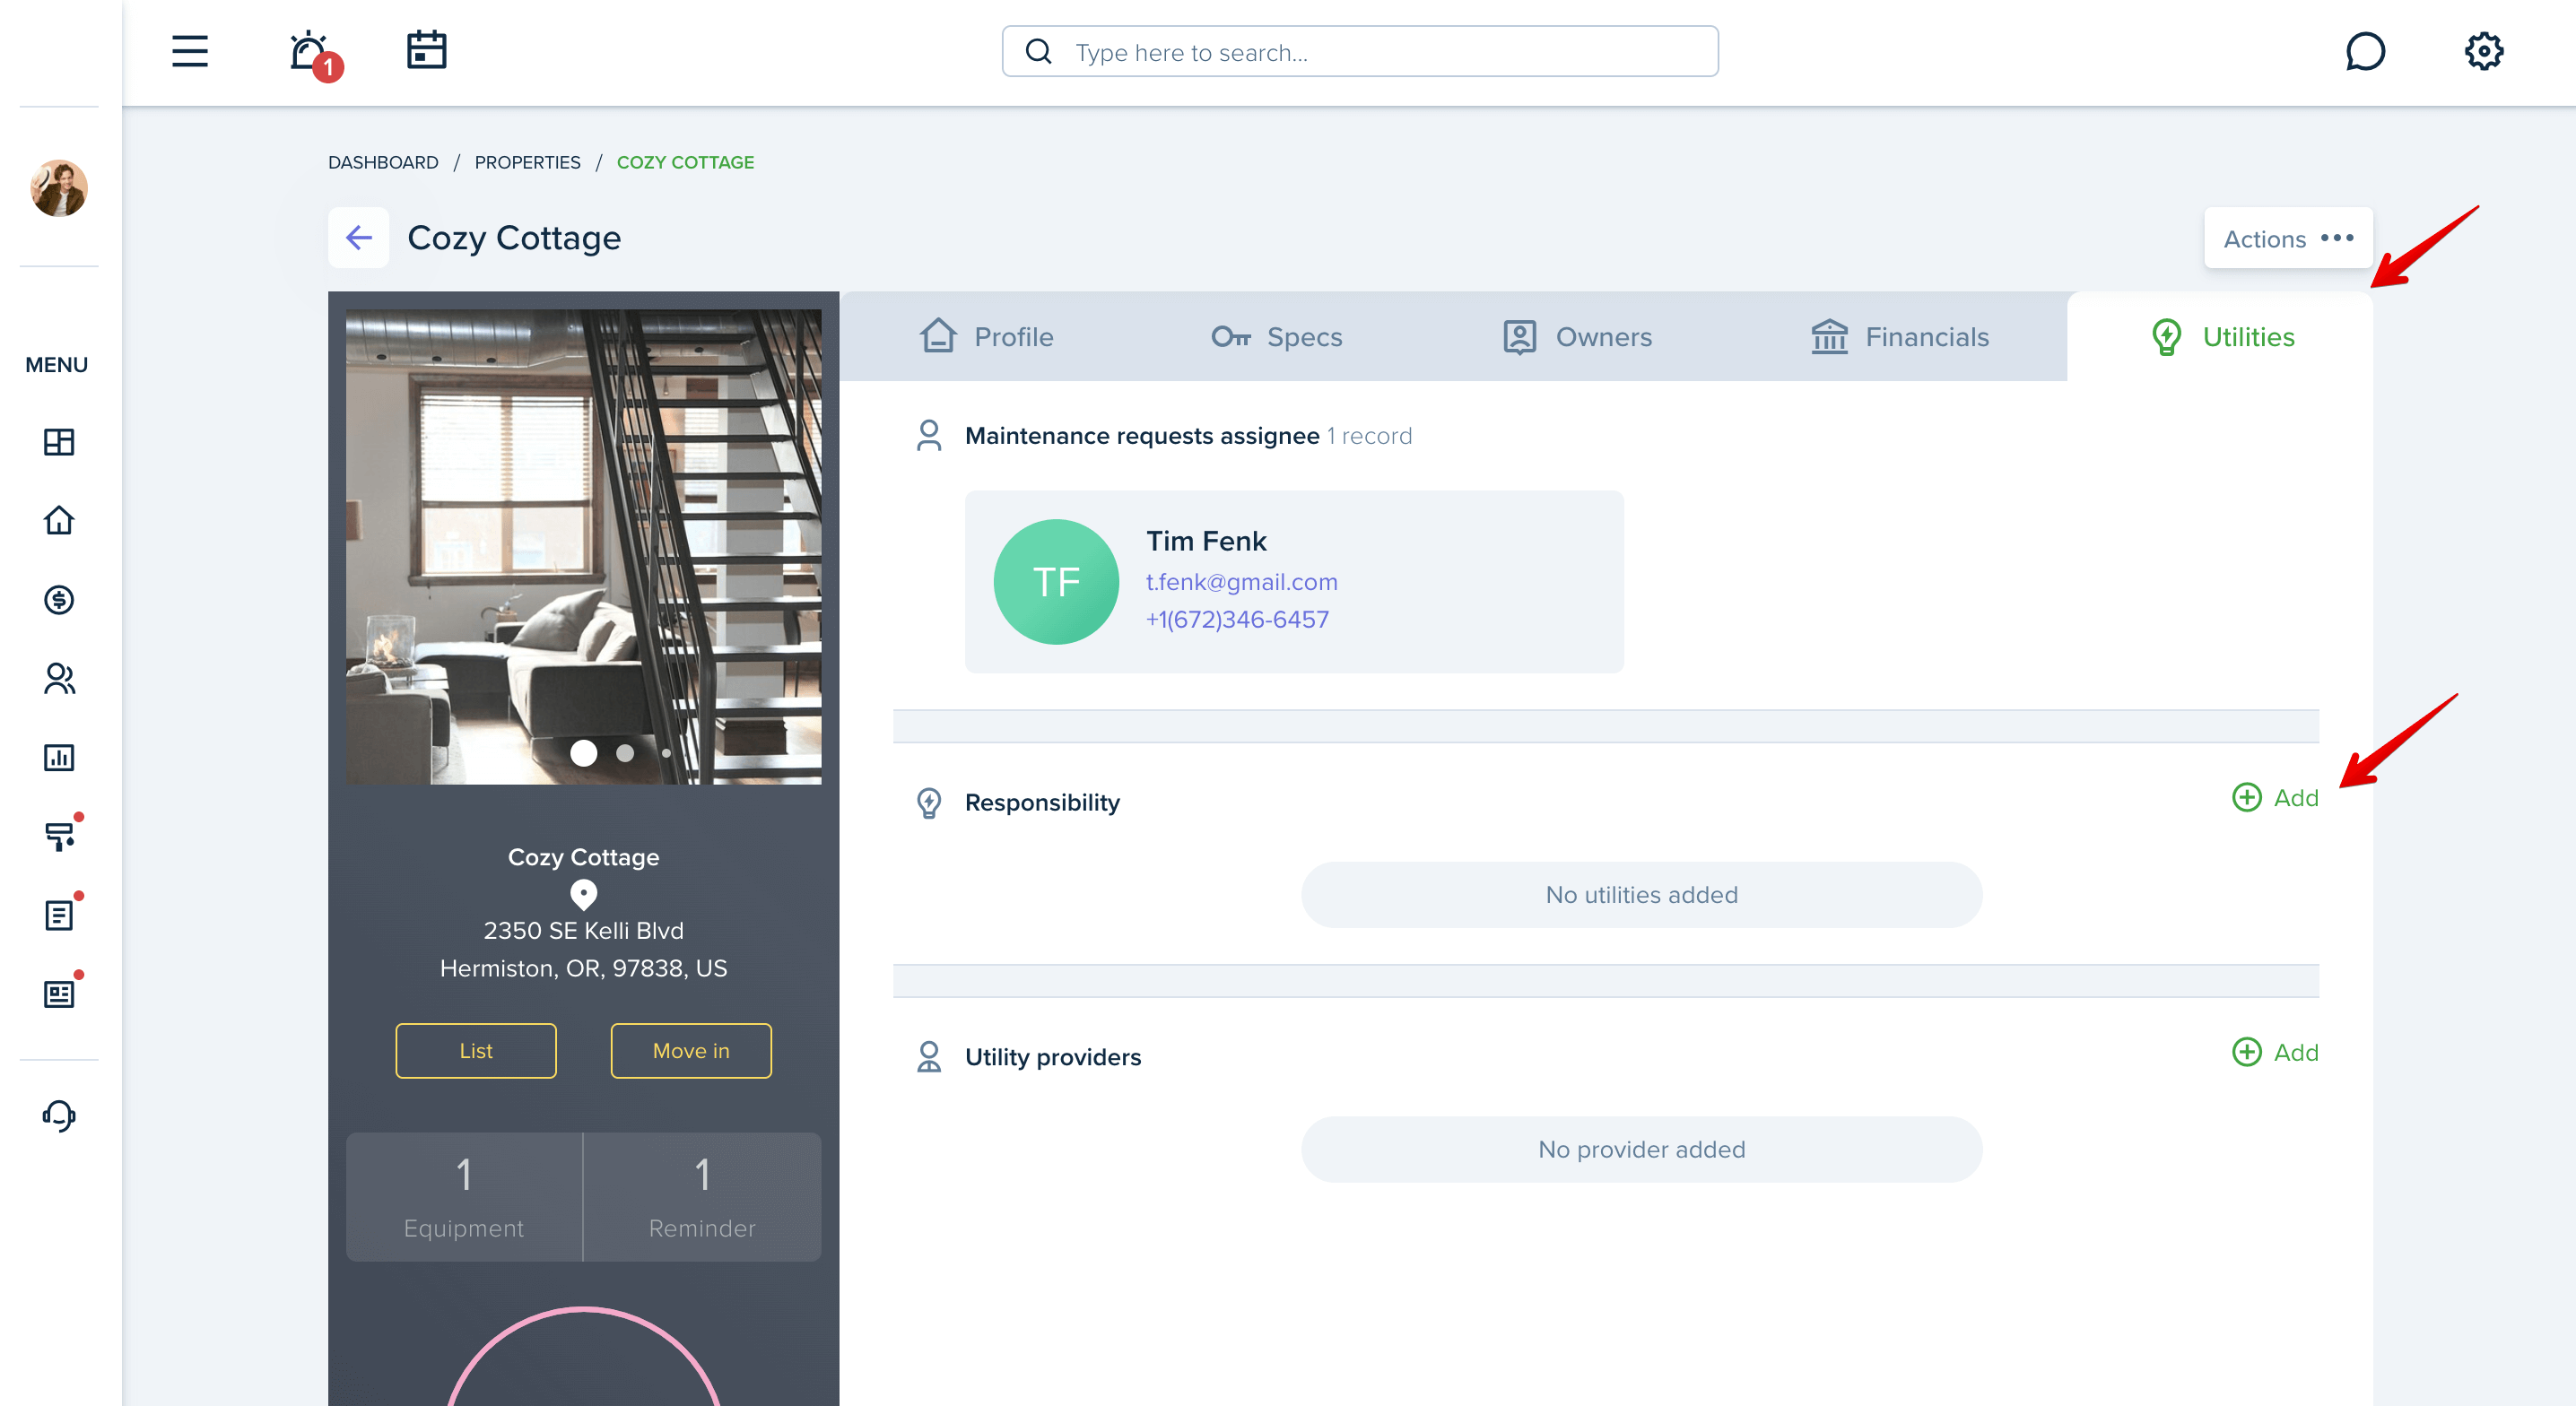Click the No utilities added placeholder
The height and width of the screenshot is (1406, 2576).
[x=1641, y=895]
